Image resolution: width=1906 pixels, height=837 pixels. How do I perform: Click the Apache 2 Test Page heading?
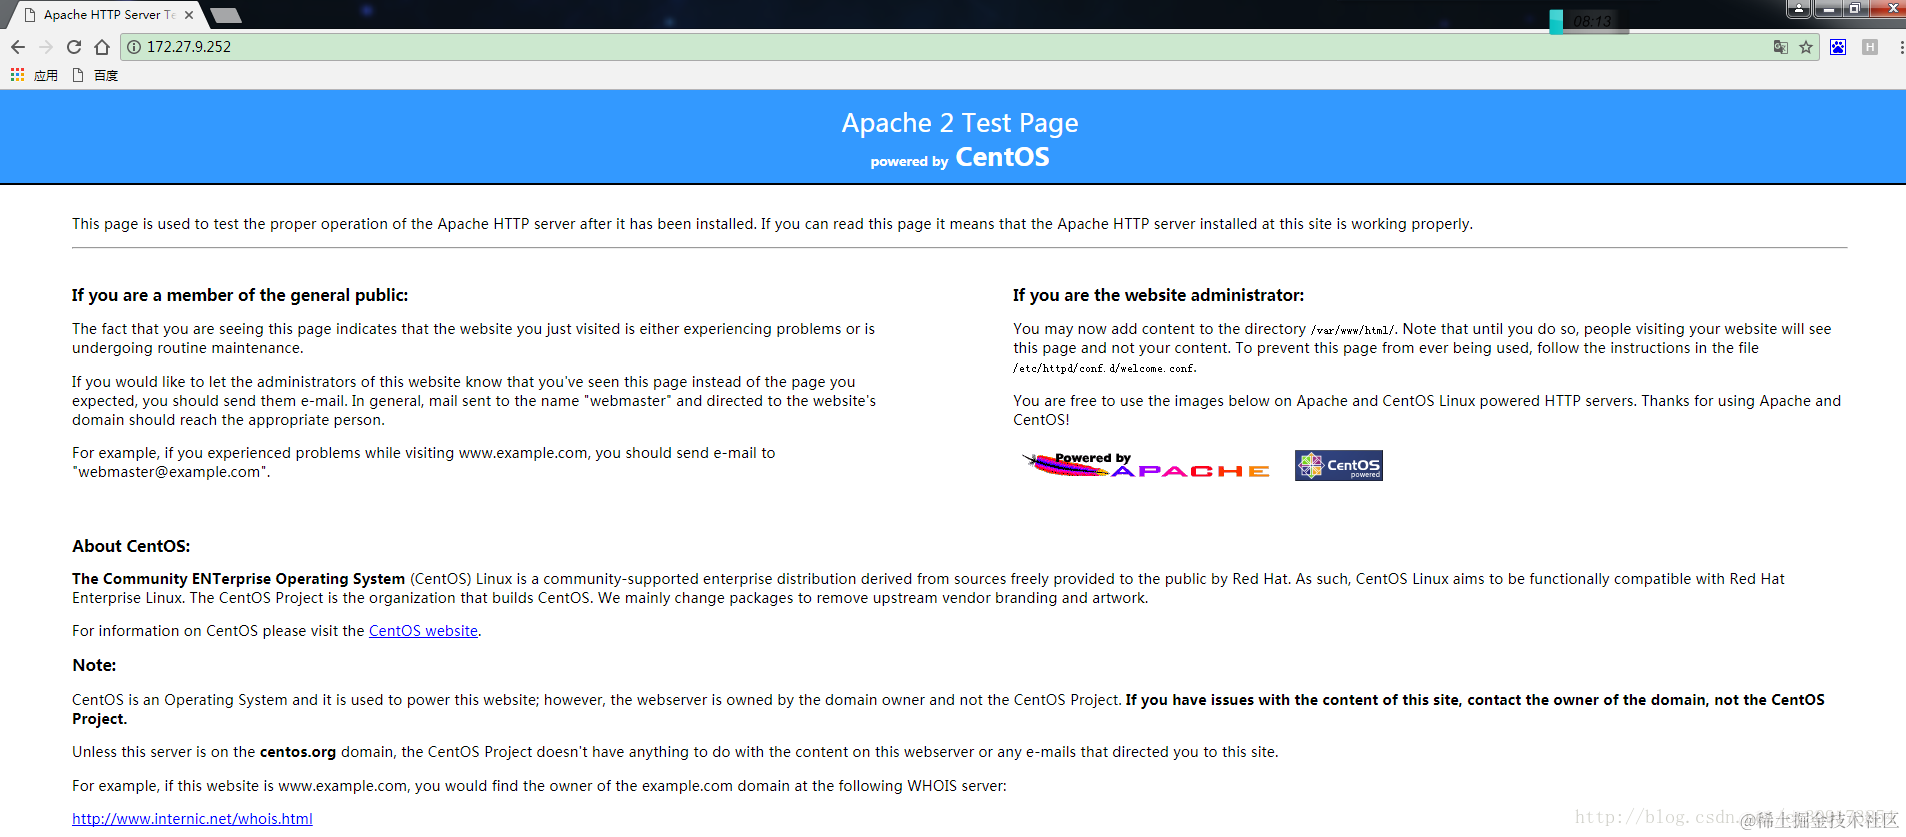coord(960,123)
